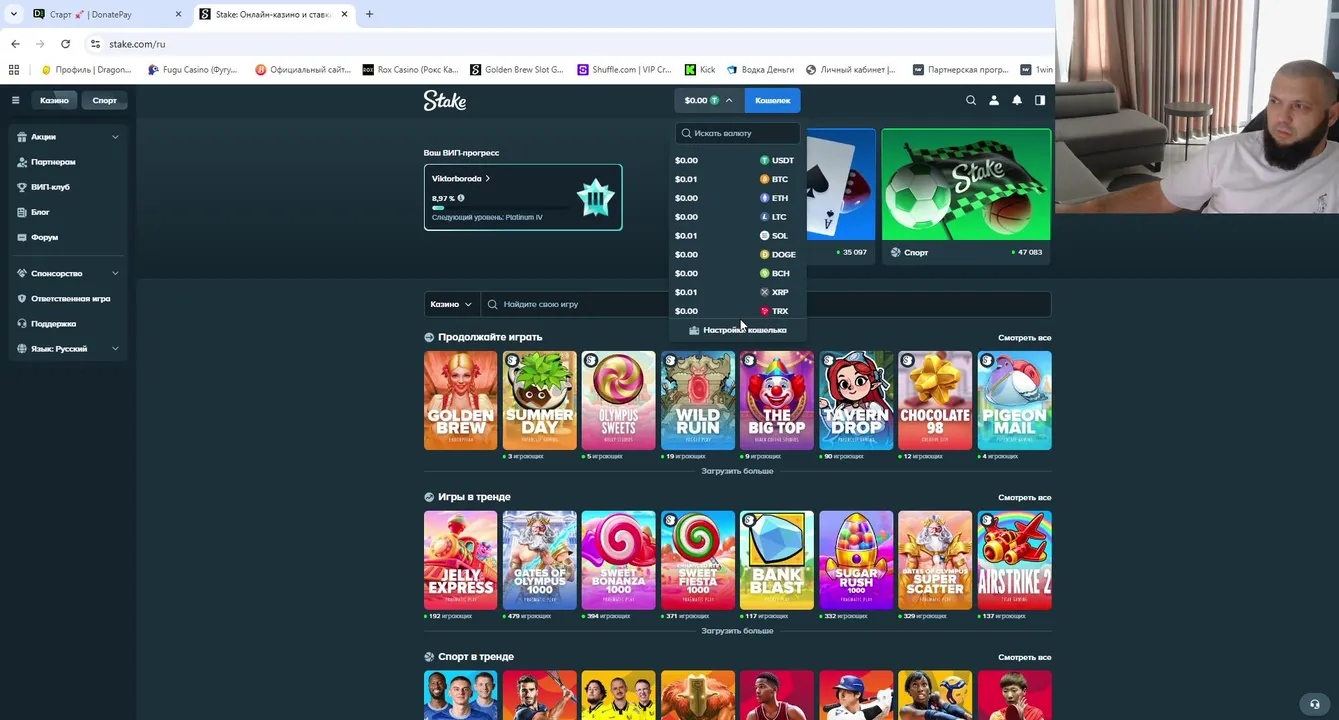Open the Rox Casino bookmark
The image size is (1339, 720).
[x=410, y=70]
